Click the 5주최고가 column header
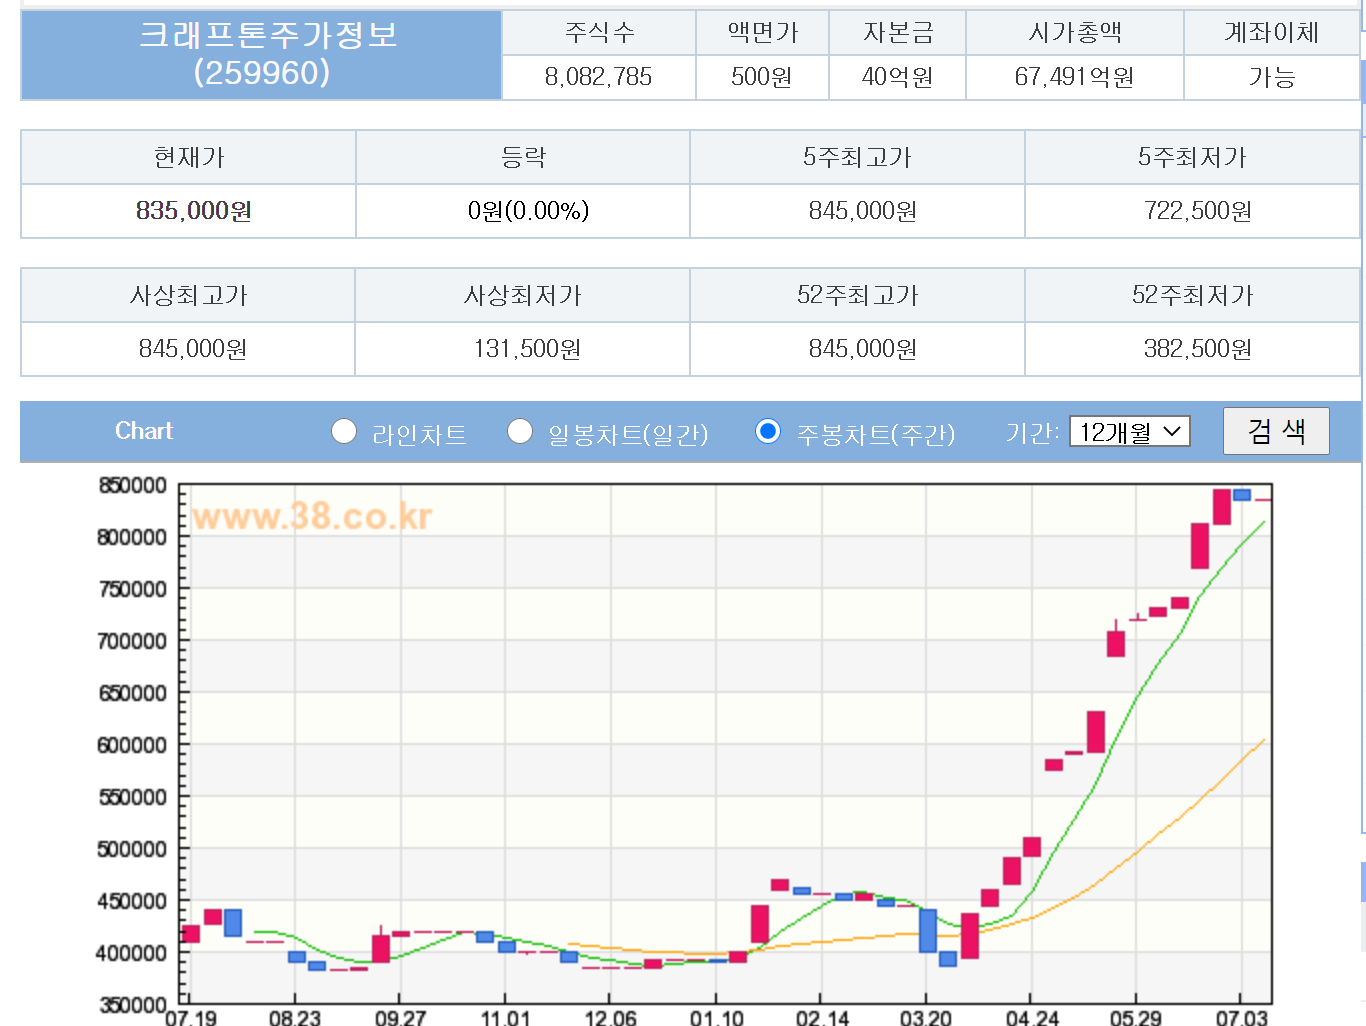This screenshot has width=1366, height=1026. (858, 157)
